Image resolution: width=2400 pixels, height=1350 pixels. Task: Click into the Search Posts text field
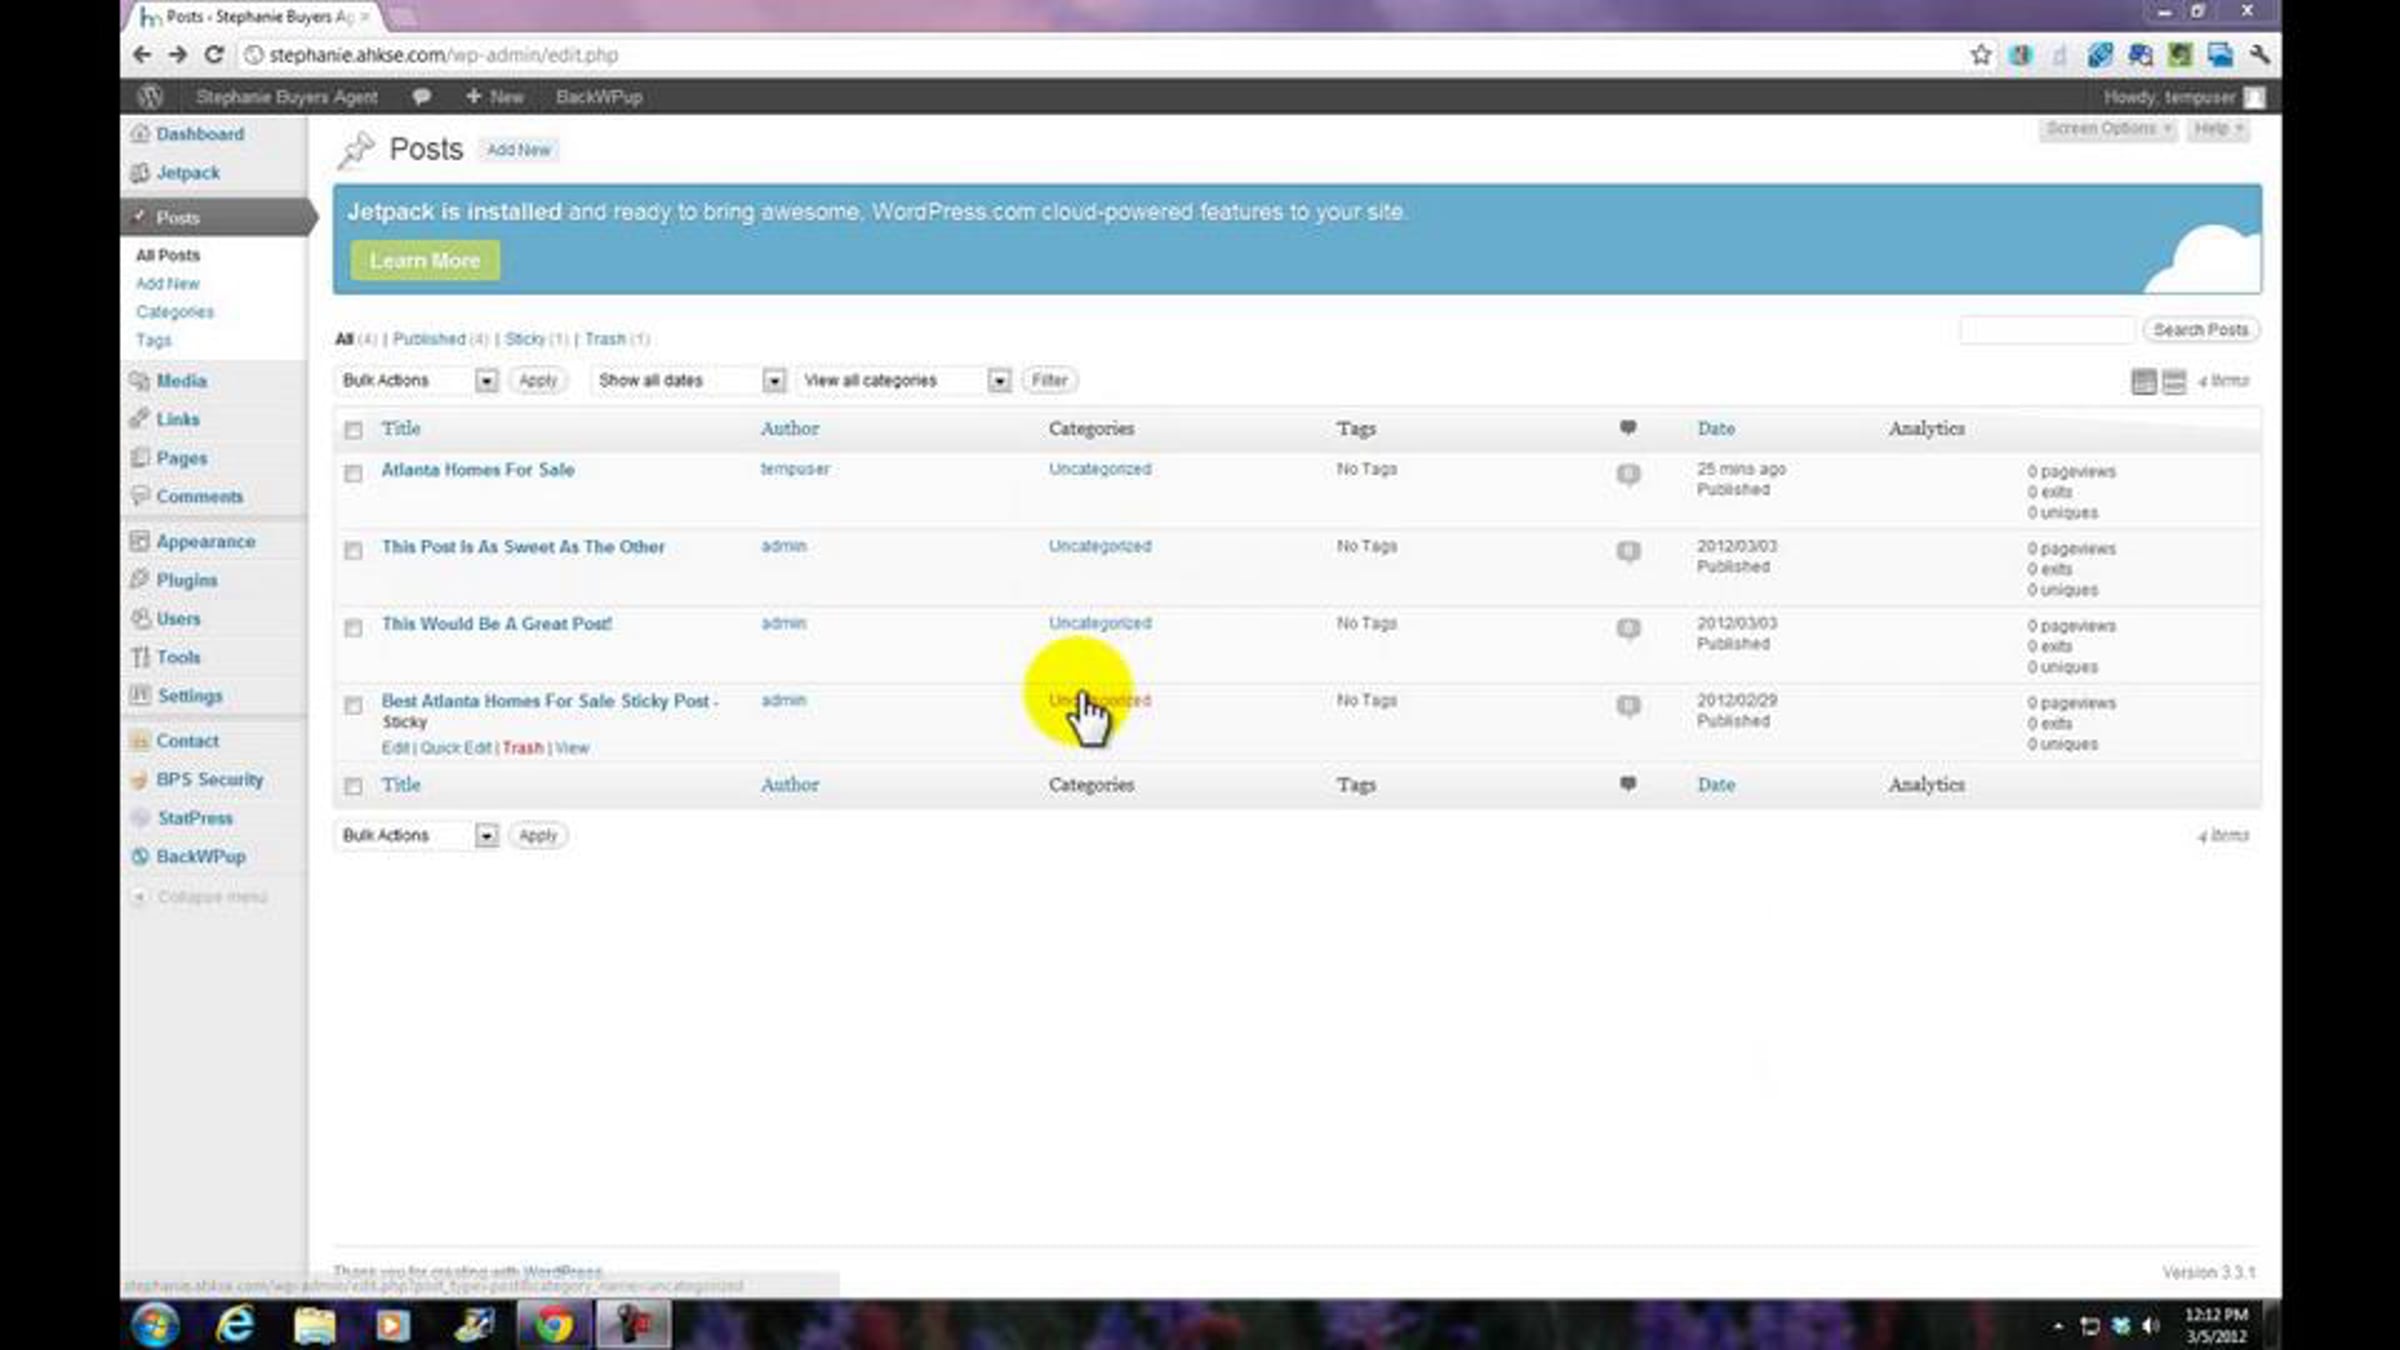(x=2046, y=330)
